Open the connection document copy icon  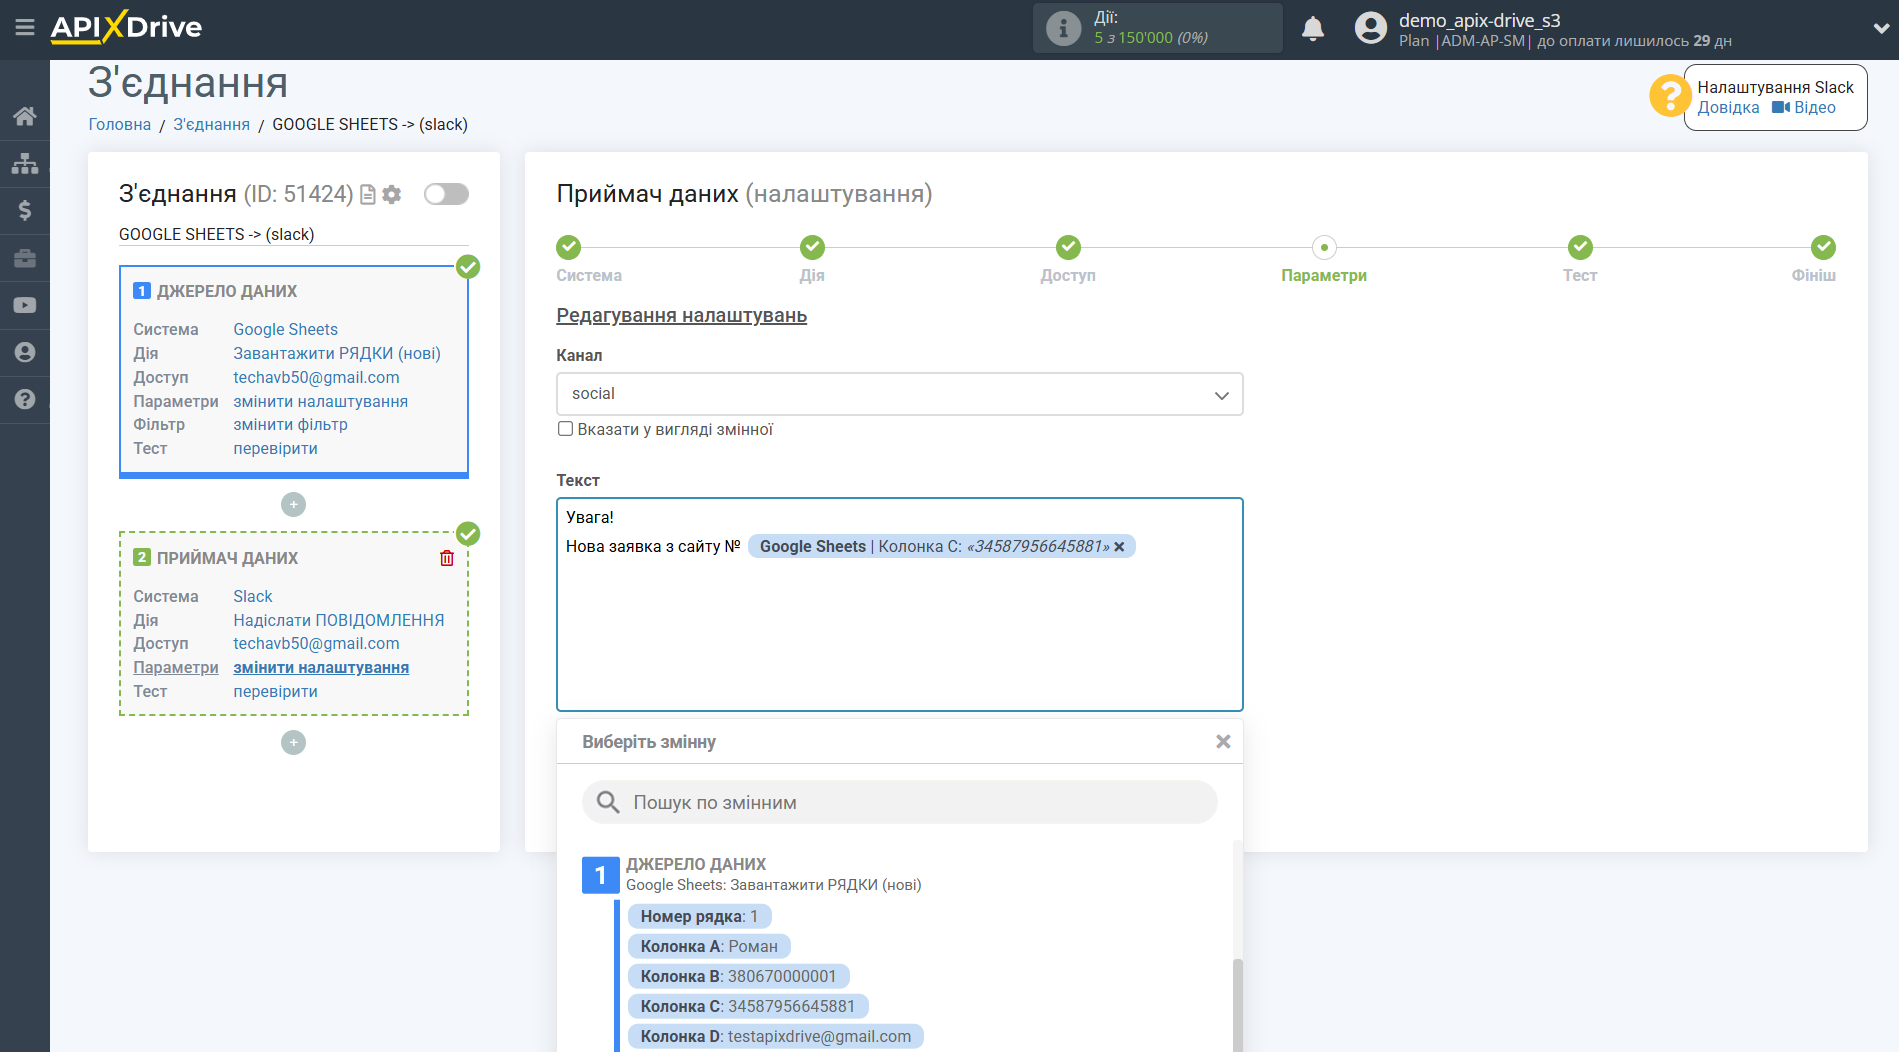coord(368,194)
